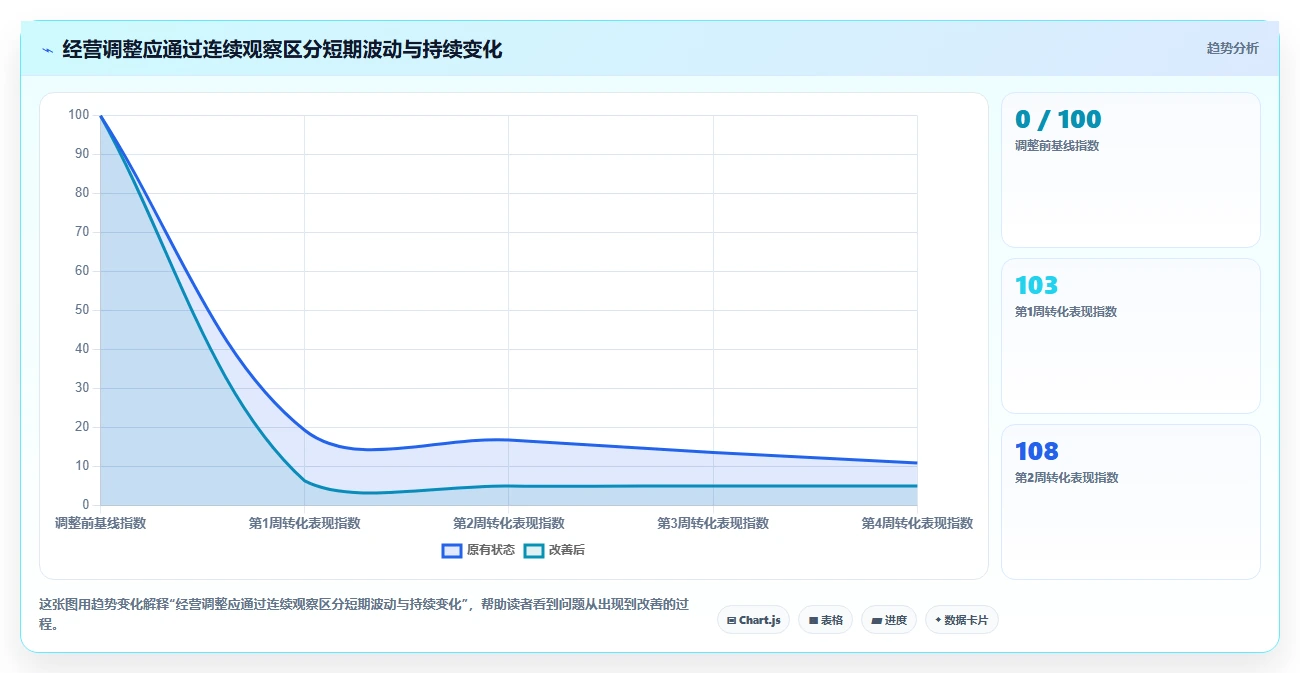
Task: Click the Chart.js tag chip
Action: click(753, 620)
